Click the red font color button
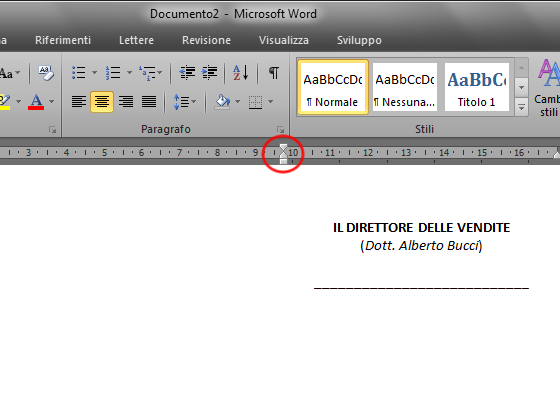 (36, 102)
